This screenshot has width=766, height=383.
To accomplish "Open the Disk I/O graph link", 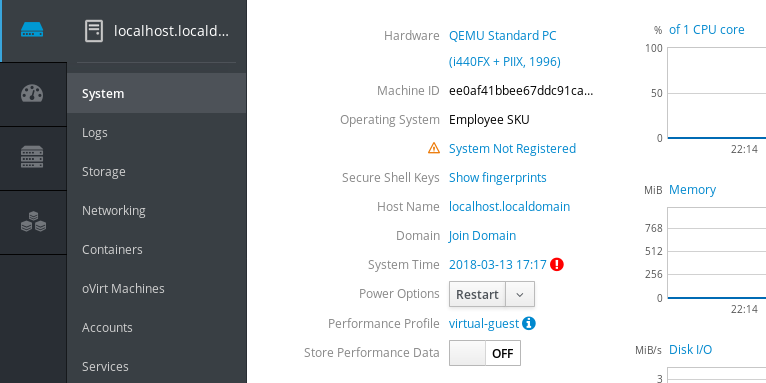I will (x=690, y=350).
